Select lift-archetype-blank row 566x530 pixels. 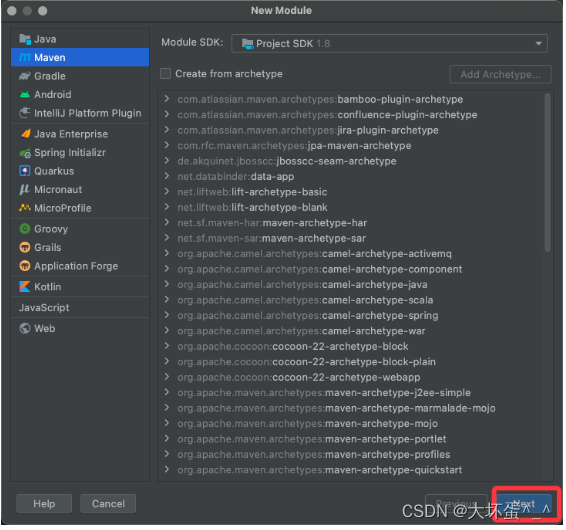tap(351, 207)
